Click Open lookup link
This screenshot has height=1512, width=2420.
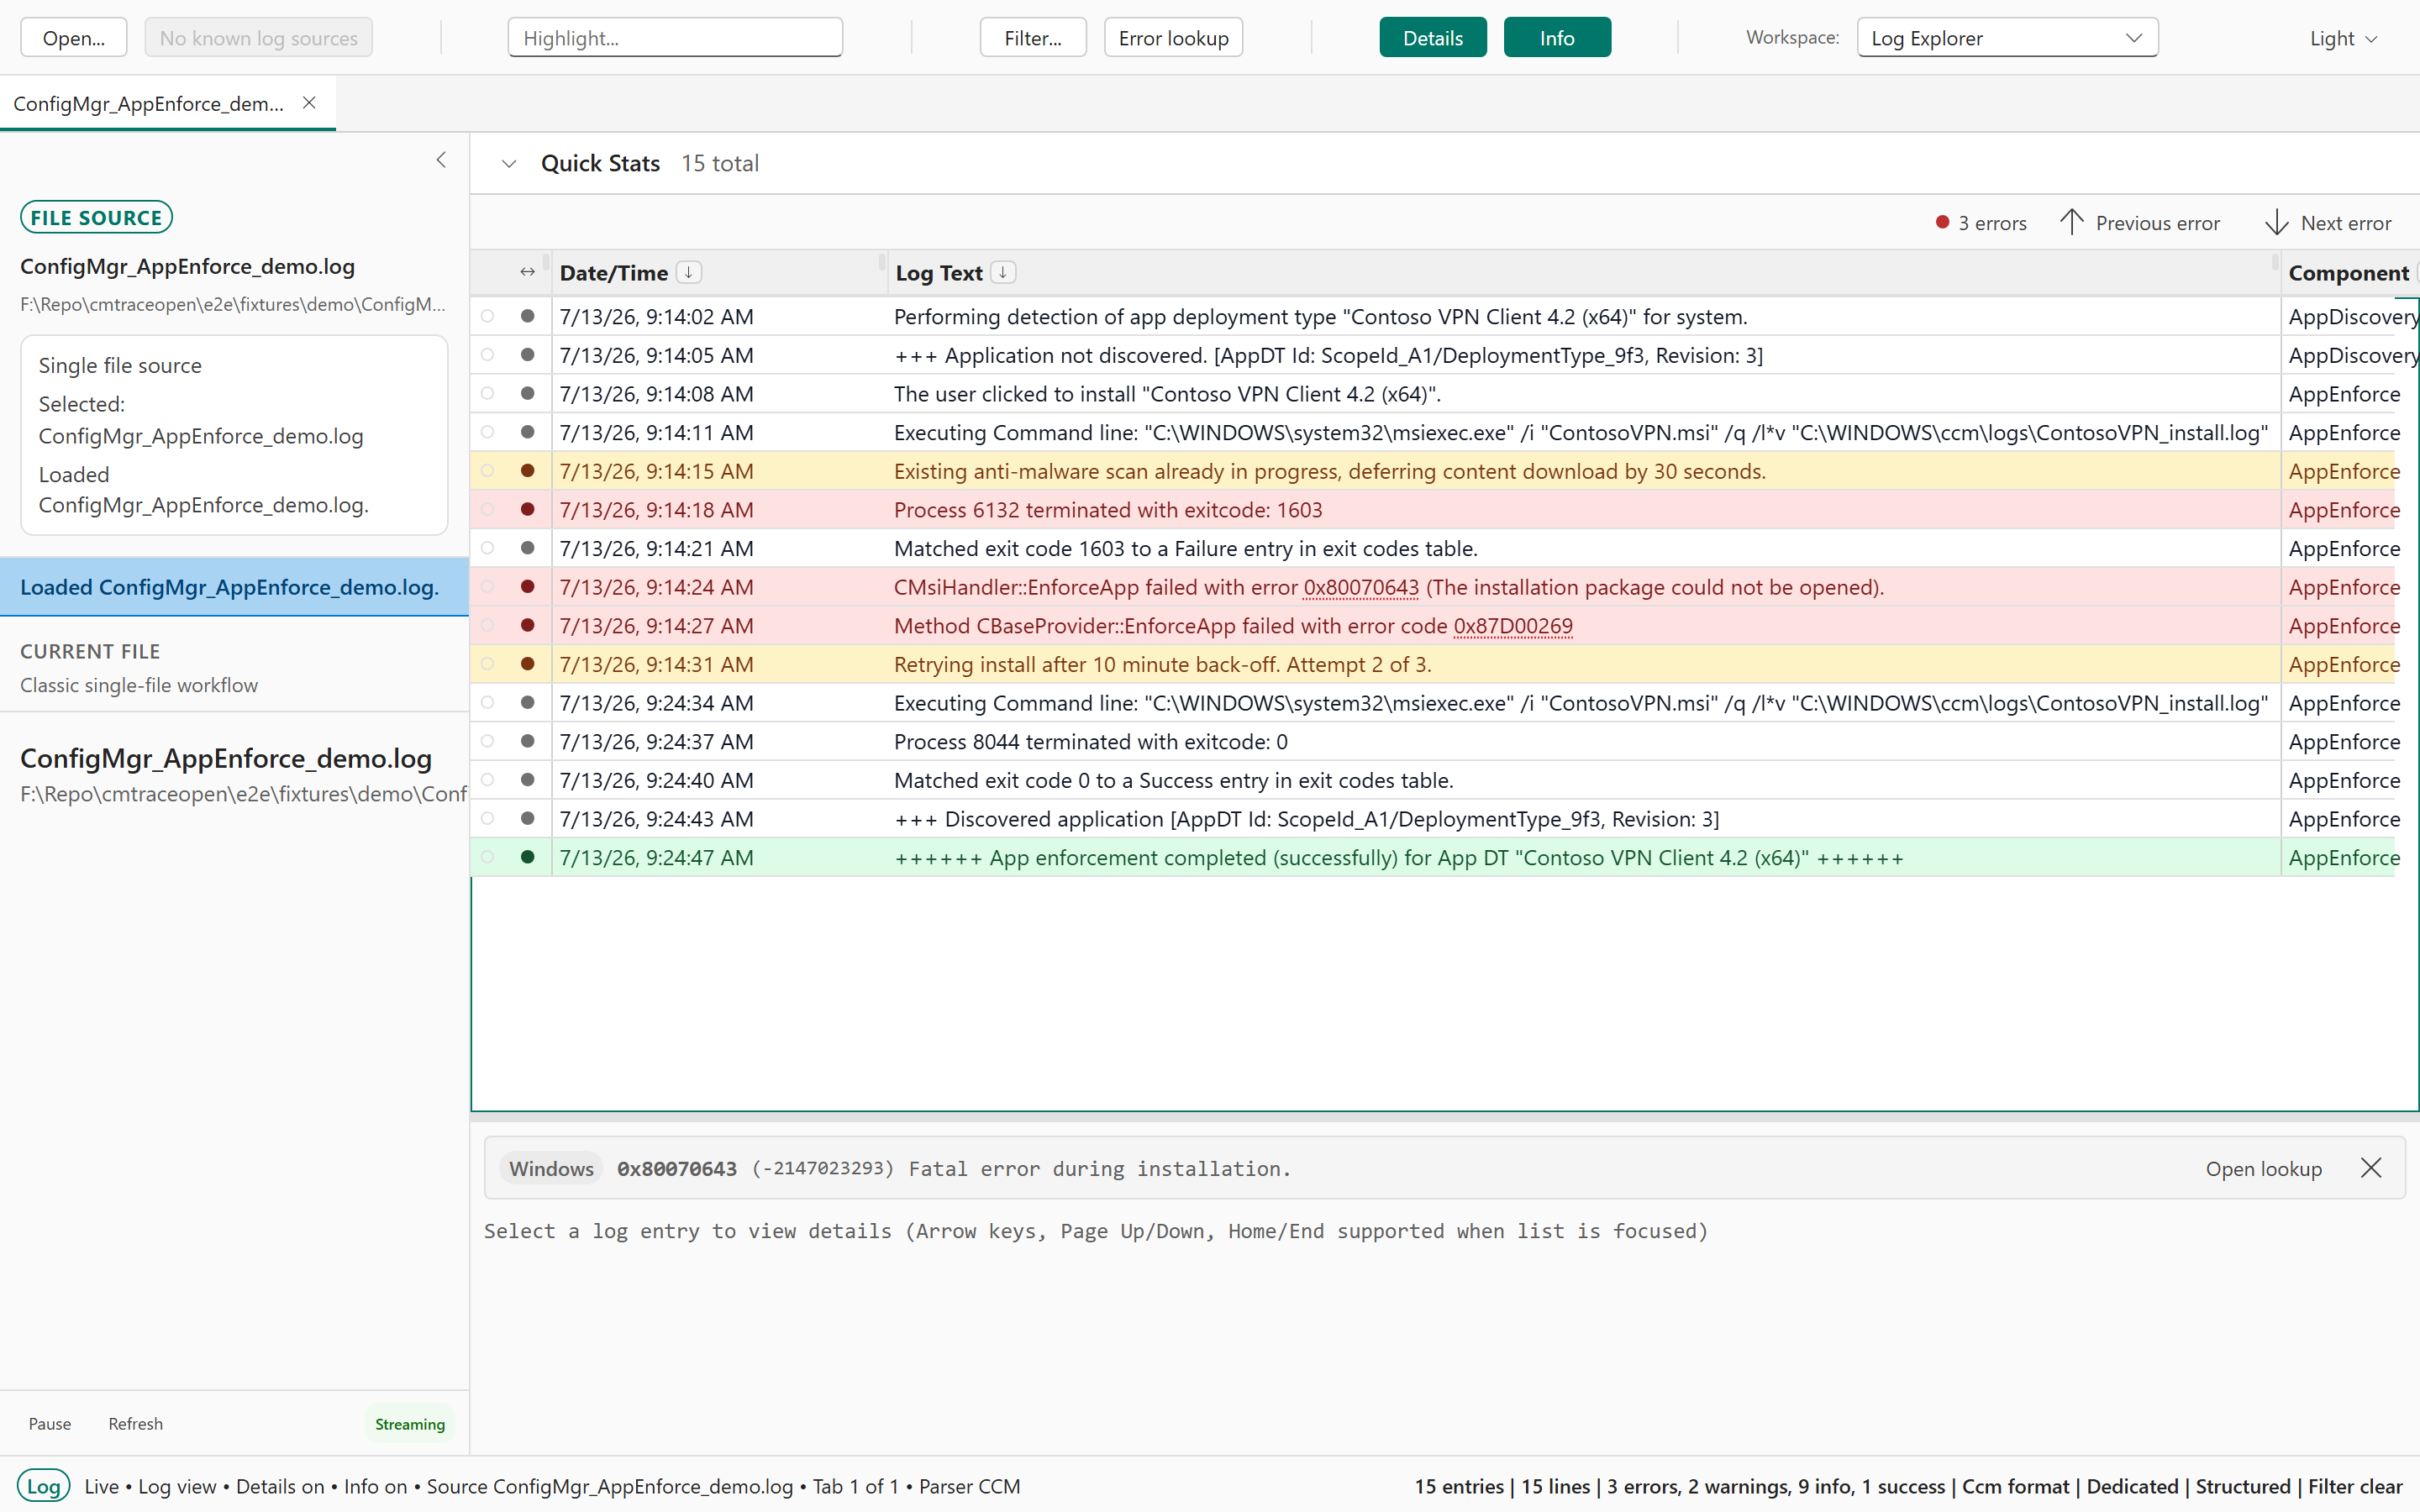coord(2263,1168)
